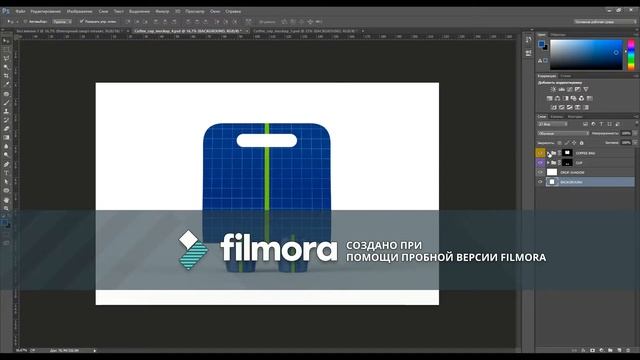
Task: Open the workspace switcher dropdown
Action: point(605,22)
